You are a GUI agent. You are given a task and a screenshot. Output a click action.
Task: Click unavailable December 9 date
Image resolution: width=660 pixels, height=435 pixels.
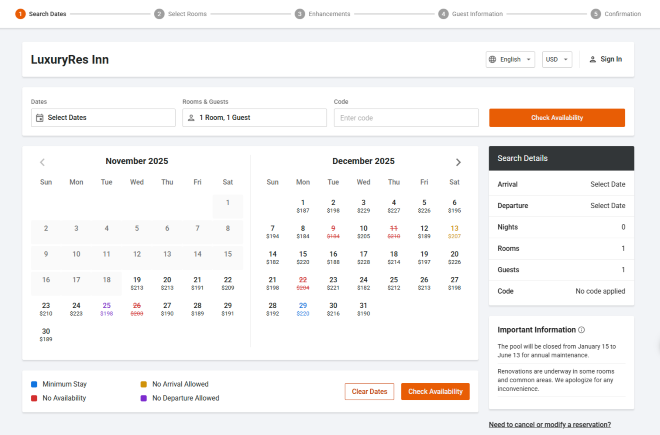(333, 232)
